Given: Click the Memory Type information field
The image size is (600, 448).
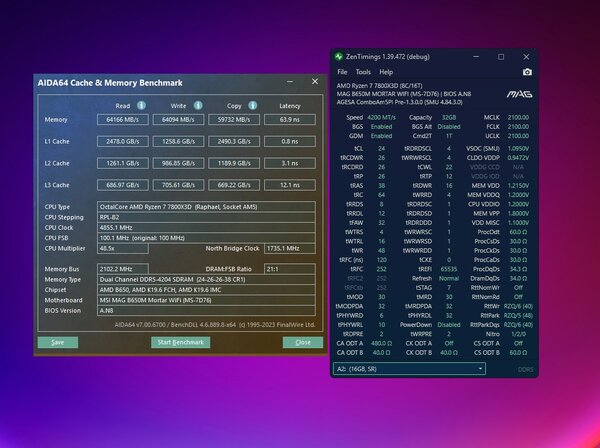Looking at the screenshot, I should pyautogui.click(x=206, y=279).
